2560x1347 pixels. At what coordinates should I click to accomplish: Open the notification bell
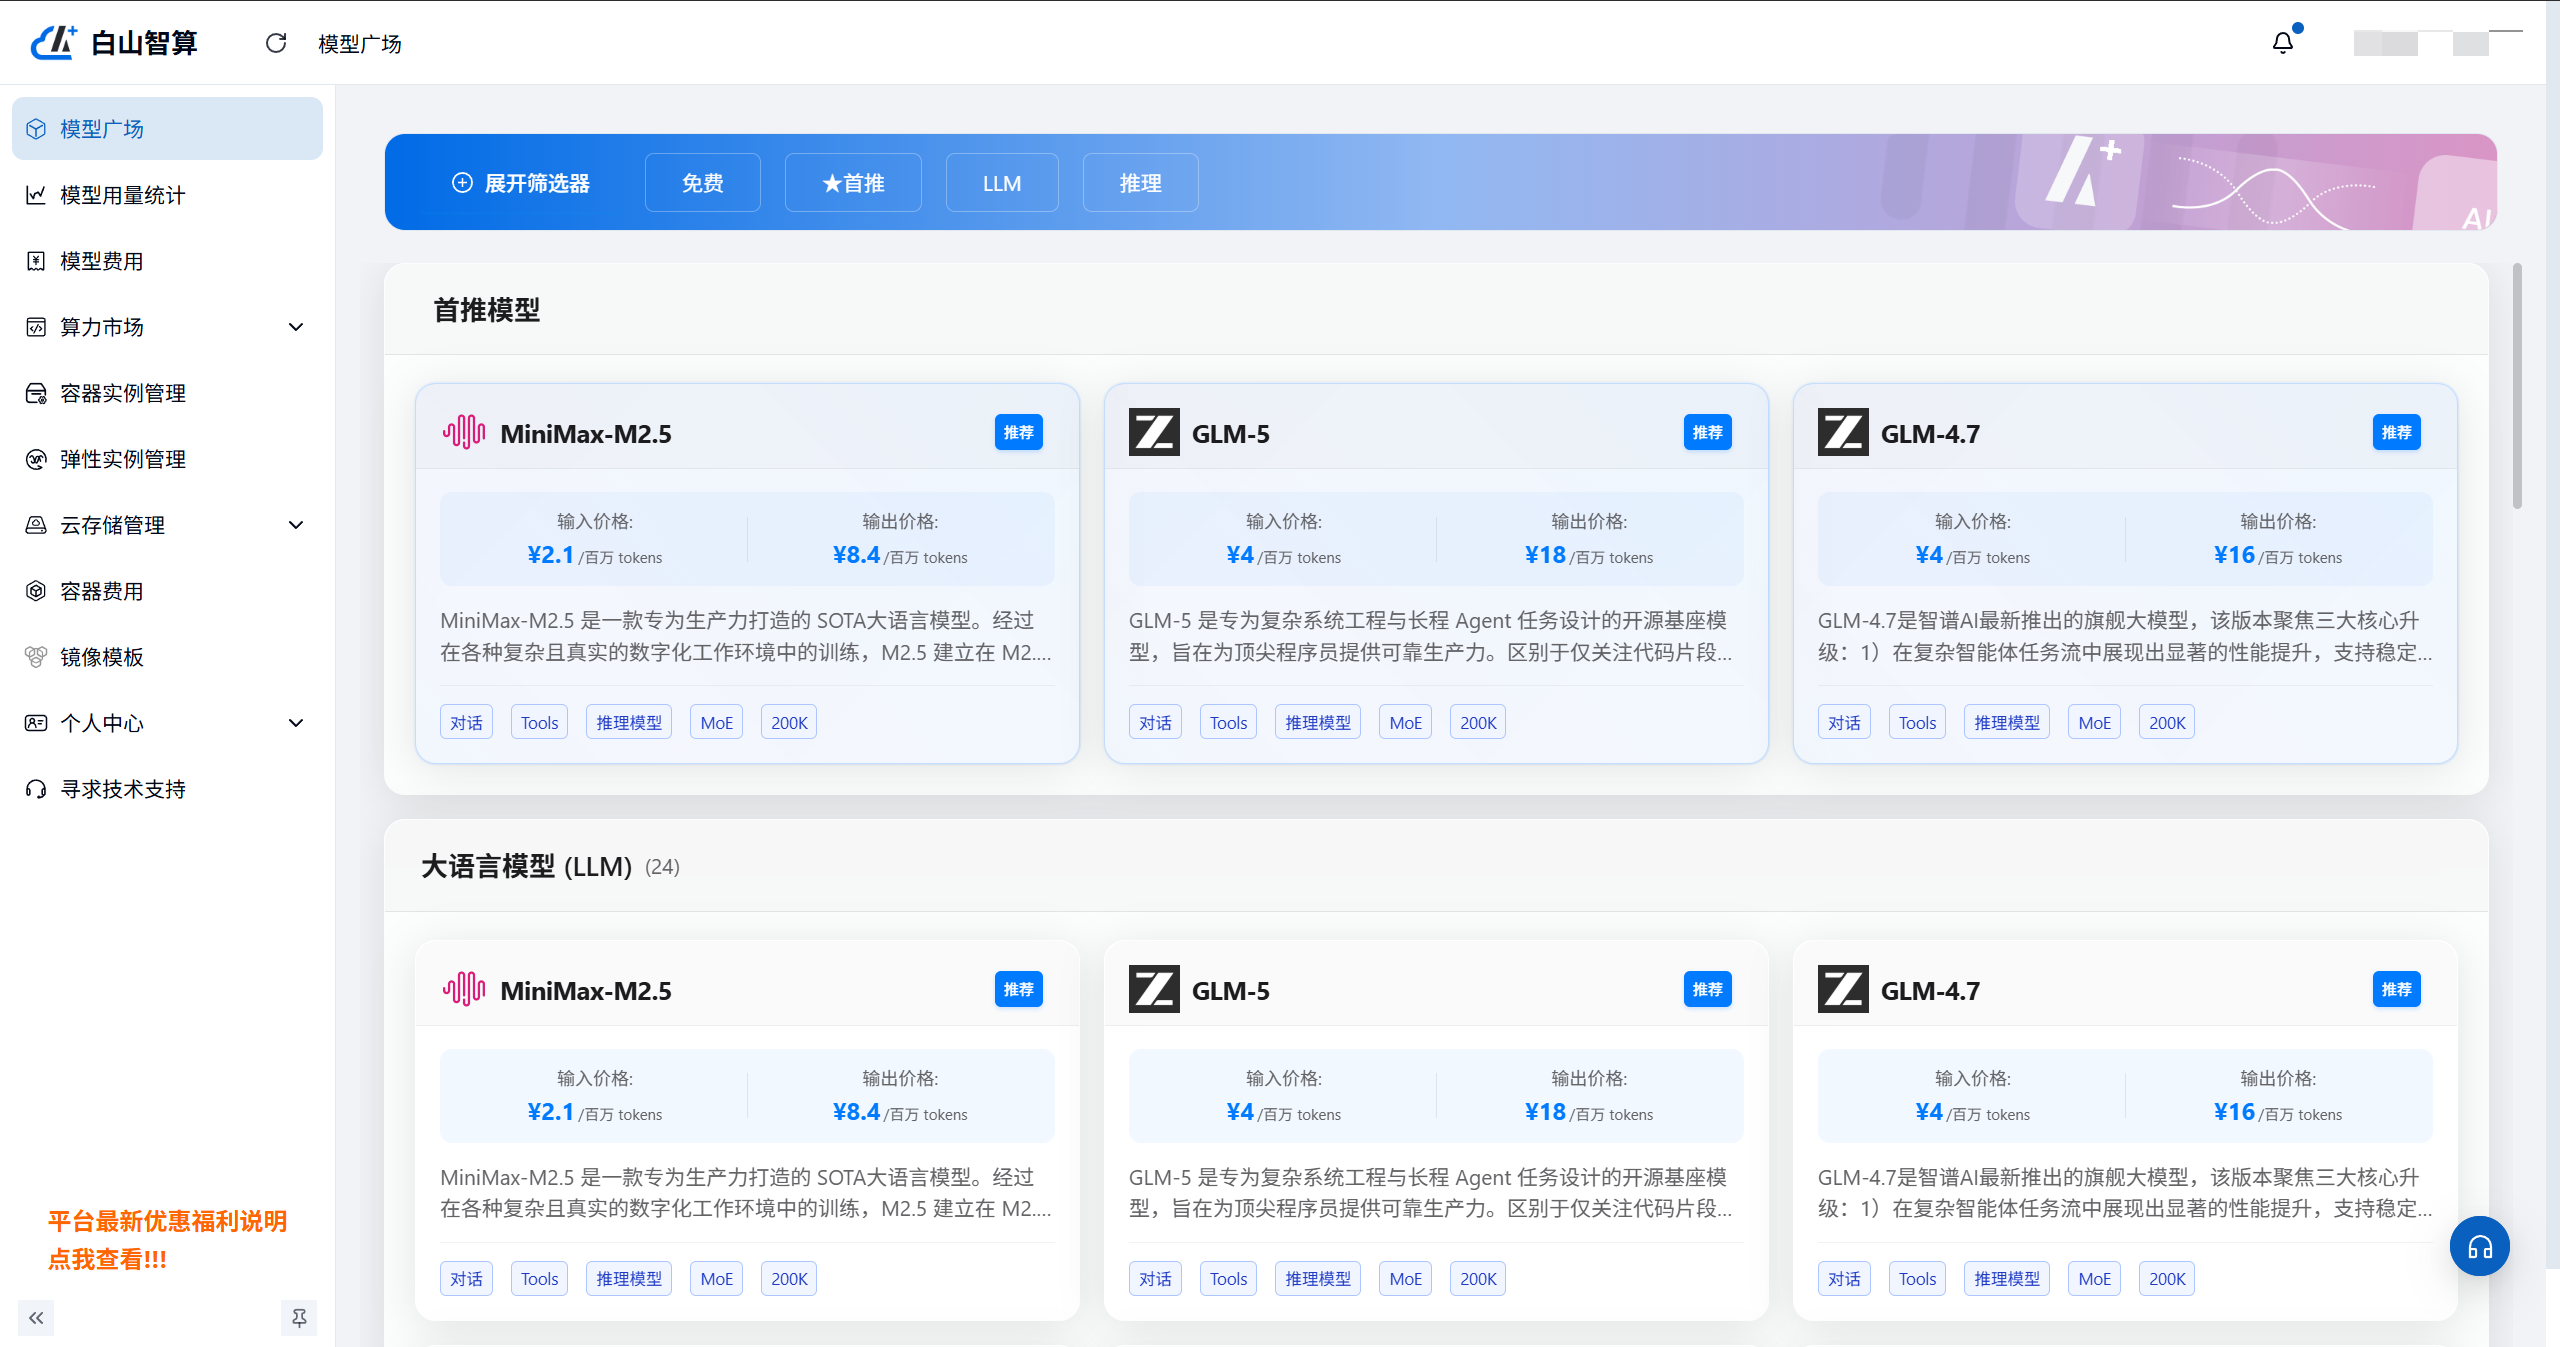(x=2283, y=43)
